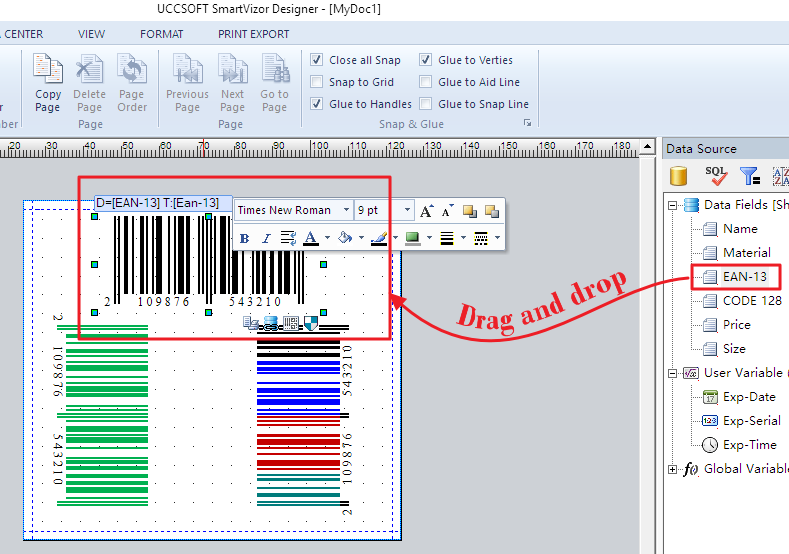789x554 pixels.
Task: Enable Glue to Snap Line checkbox
Action: coord(426,104)
